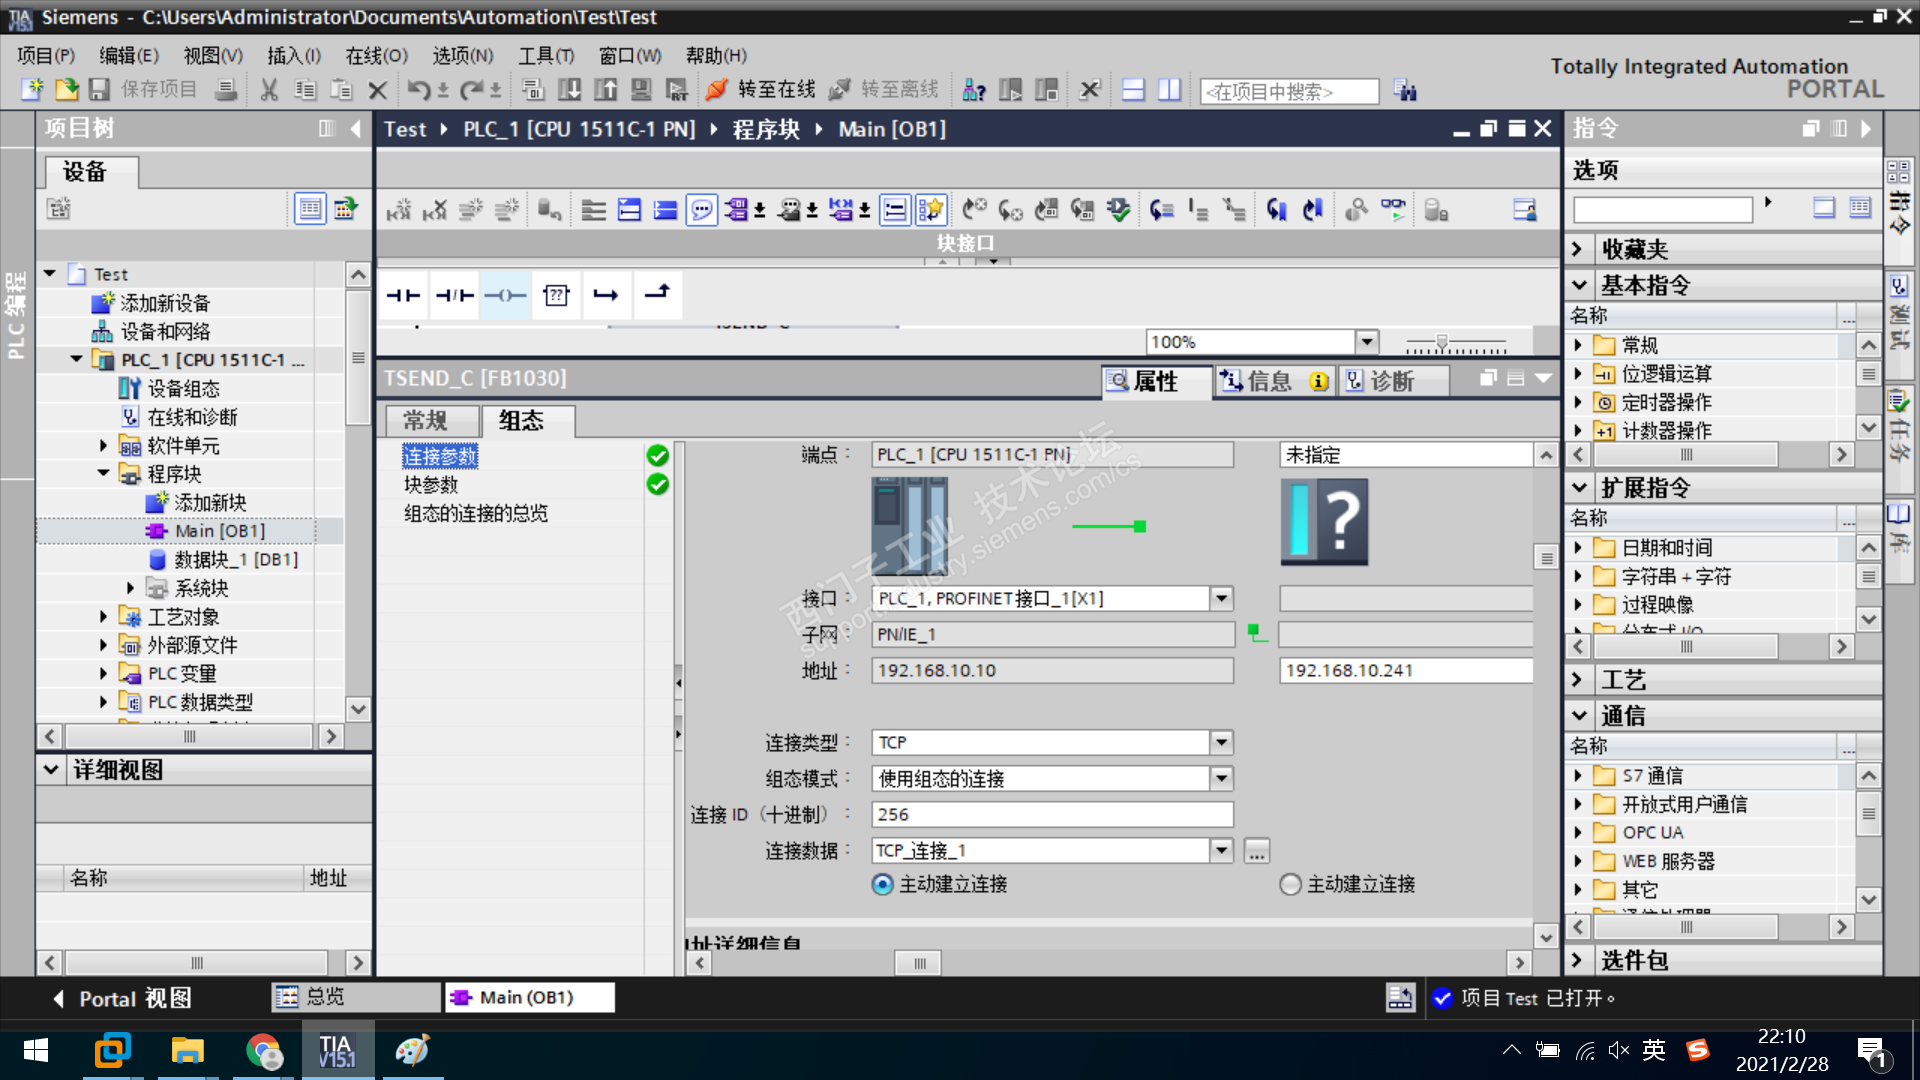The width and height of the screenshot is (1920, 1080).
Task: Open the Online menu
Action: [x=376, y=56]
